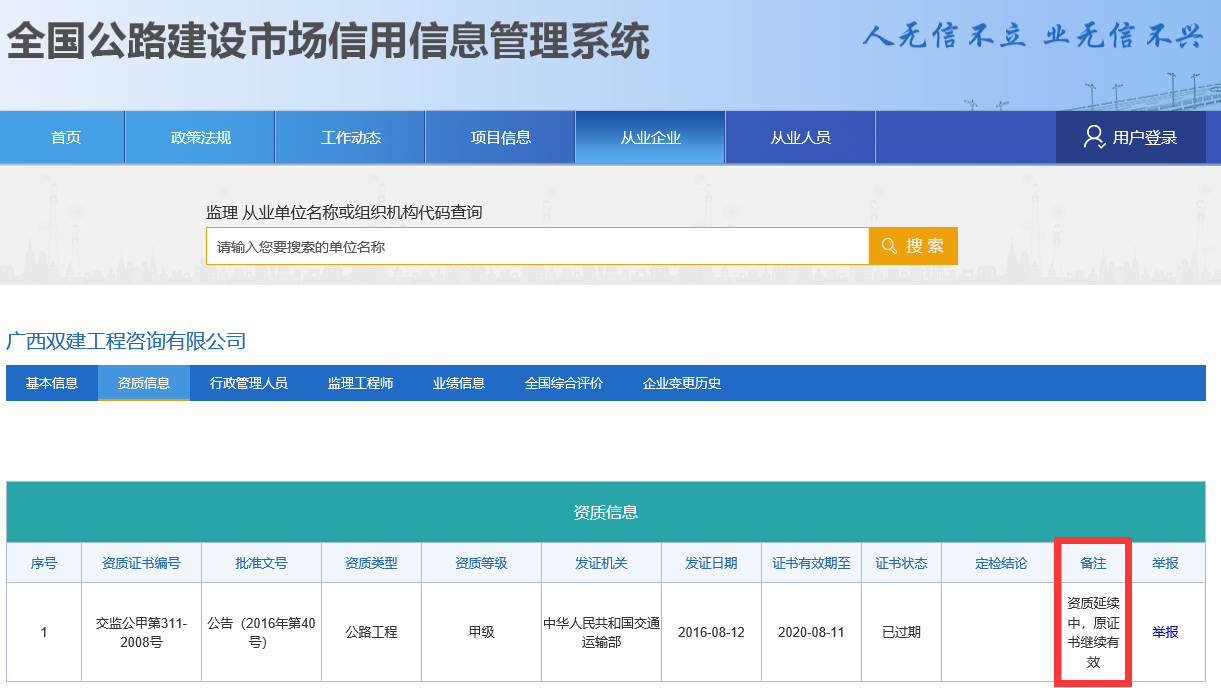The height and width of the screenshot is (688, 1221).
Task: Click the certificate number 交监公甲第311-2008号
Action: (141, 632)
